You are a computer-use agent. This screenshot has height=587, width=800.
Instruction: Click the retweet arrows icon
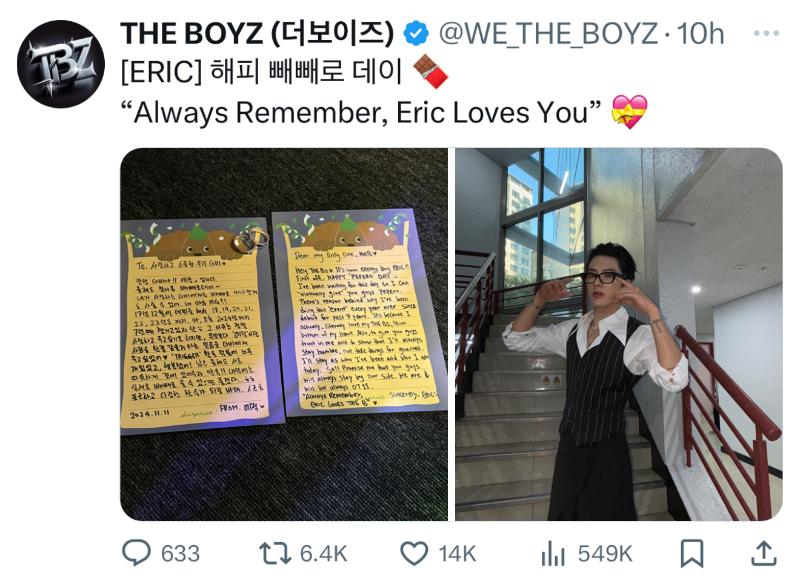pyautogui.click(x=275, y=553)
